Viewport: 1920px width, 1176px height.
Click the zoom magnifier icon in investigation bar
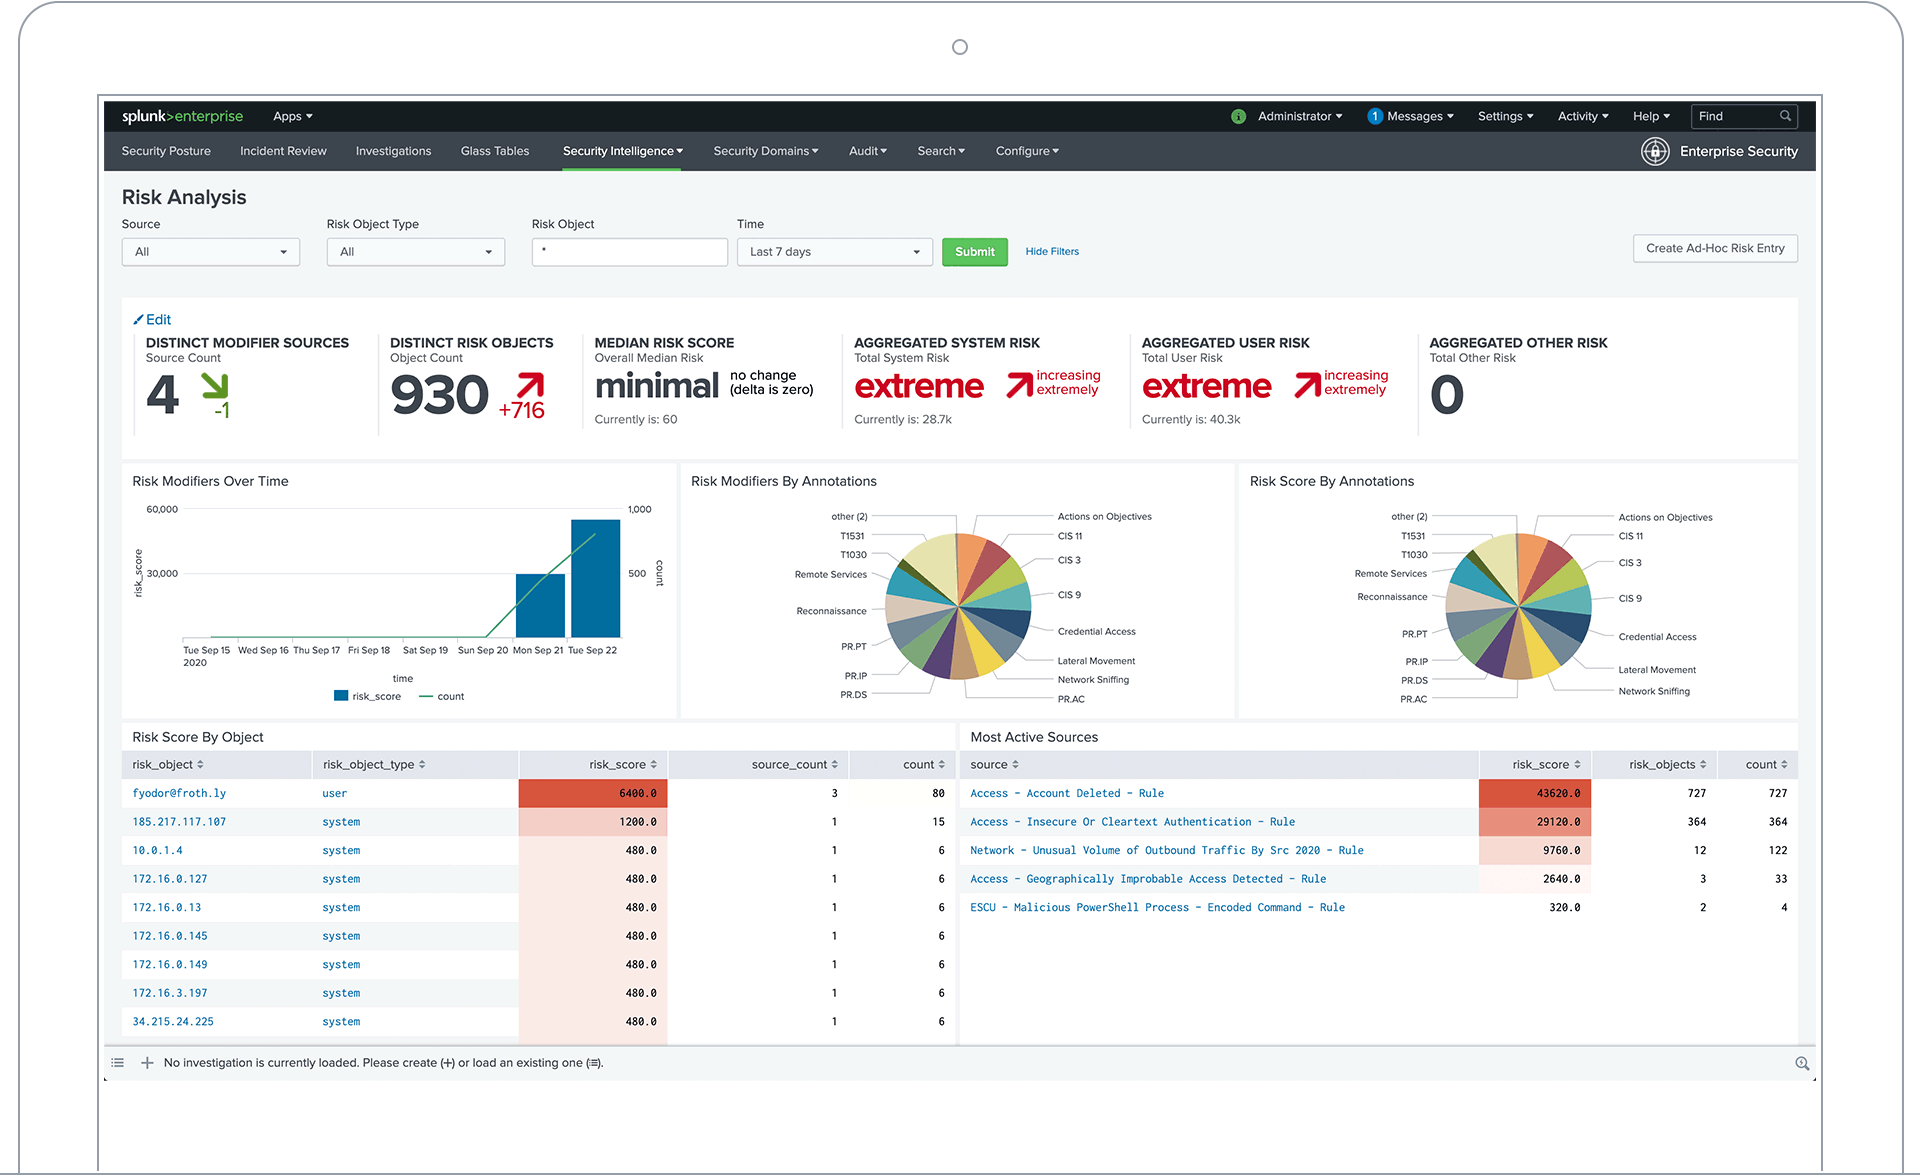(1802, 1064)
